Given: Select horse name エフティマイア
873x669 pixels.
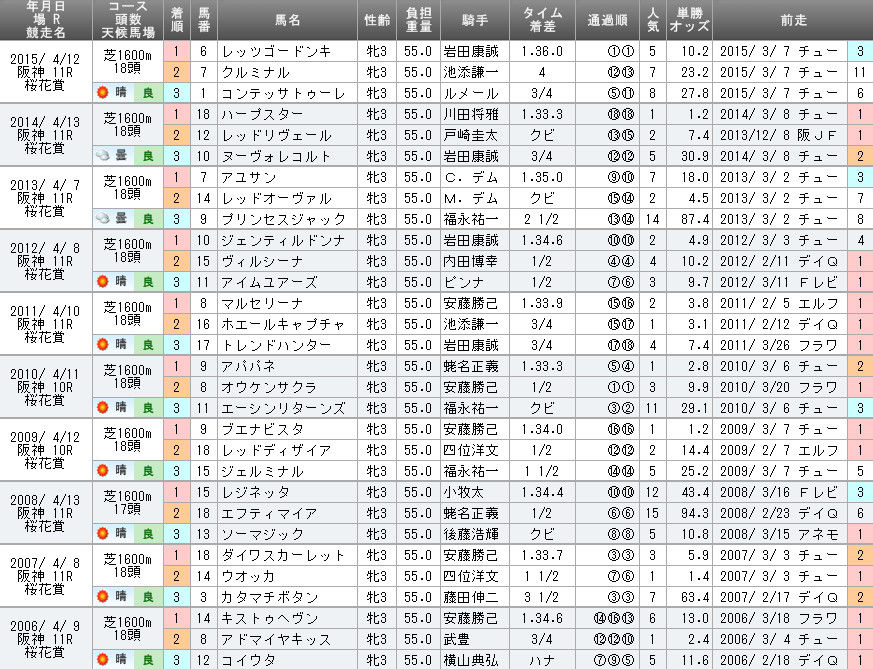Looking at the screenshot, I should point(269,513).
